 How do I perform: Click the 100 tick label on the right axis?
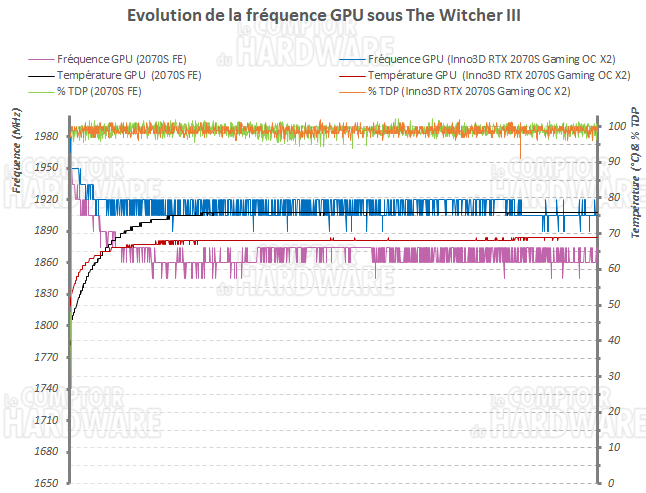(x=617, y=126)
